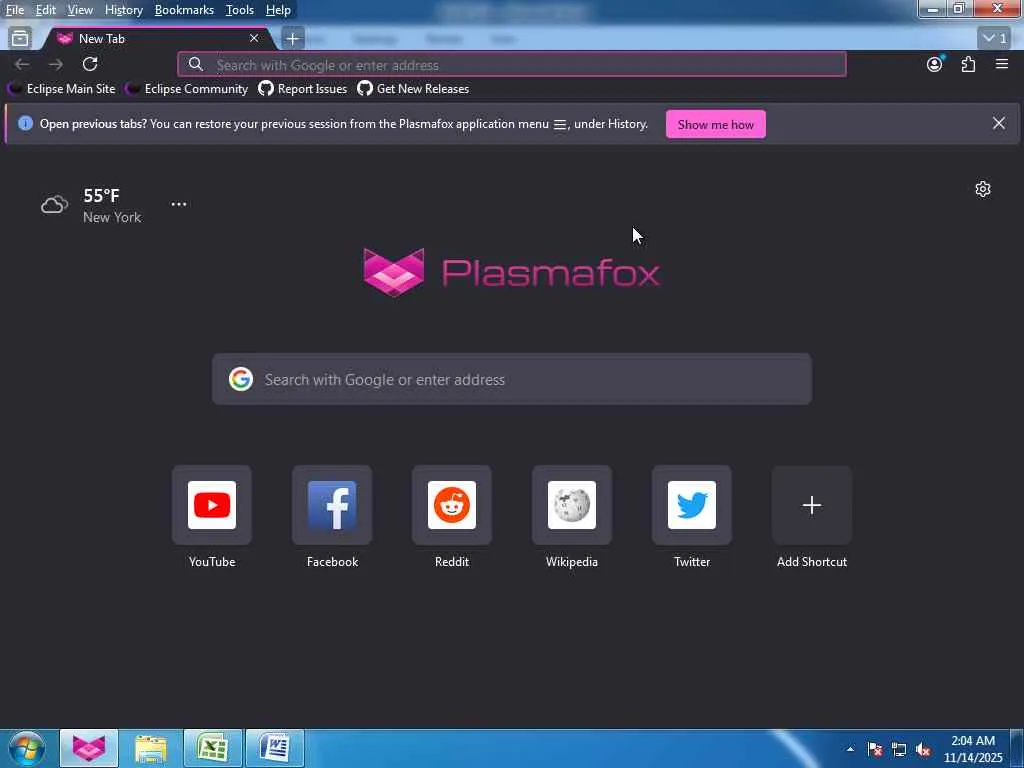Open the History menu
Image resolution: width=1024 pixels, height=768 pixels.
(x=123, y=10)
